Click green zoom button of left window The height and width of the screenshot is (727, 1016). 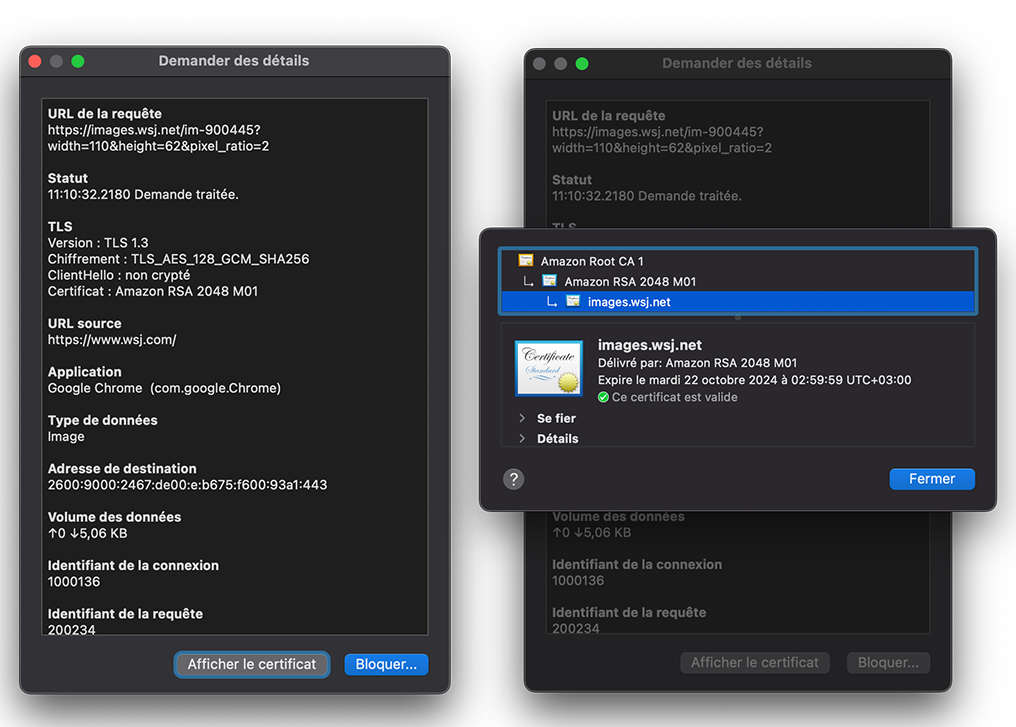tap(78, 61)
